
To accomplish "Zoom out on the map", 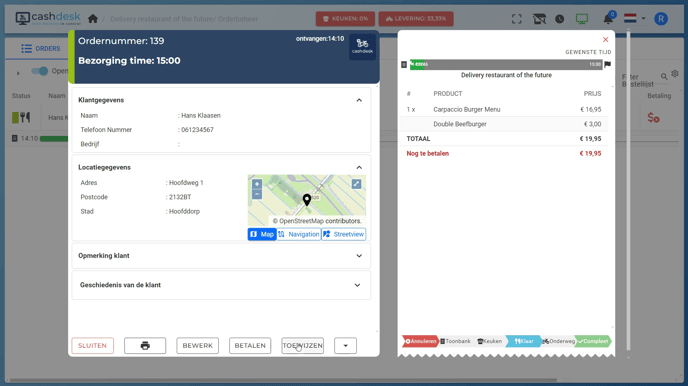I will coord(257,194).
